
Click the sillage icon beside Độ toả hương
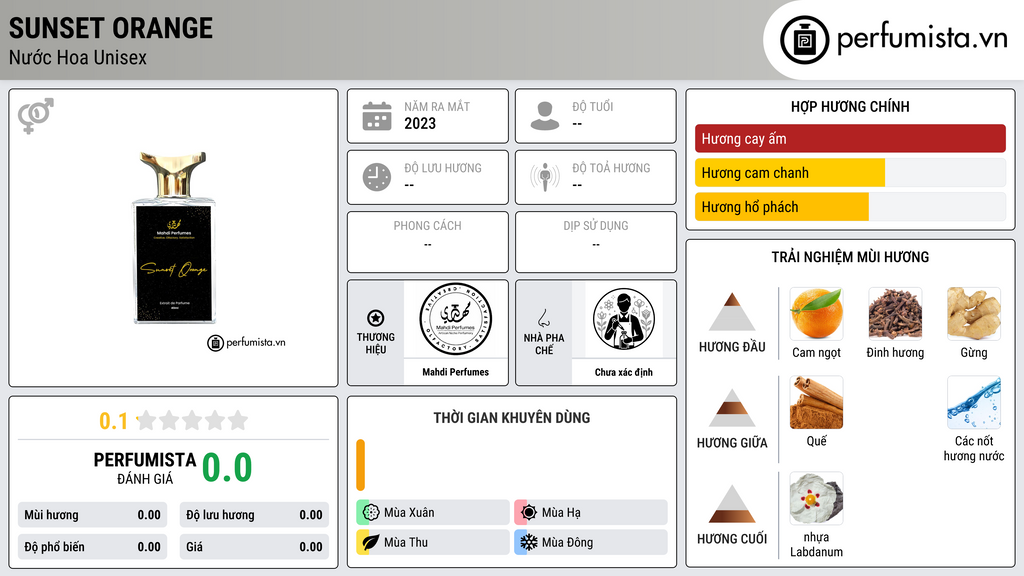(x=545, y=177)
